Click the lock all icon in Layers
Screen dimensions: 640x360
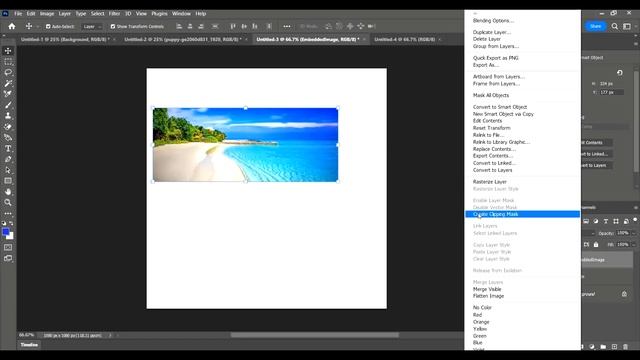(596, 244)
